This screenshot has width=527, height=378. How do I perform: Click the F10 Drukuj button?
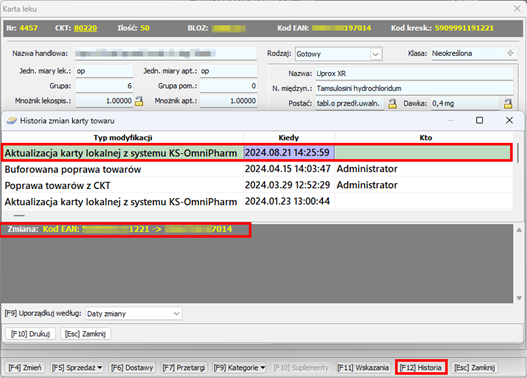tap(31, 334)
